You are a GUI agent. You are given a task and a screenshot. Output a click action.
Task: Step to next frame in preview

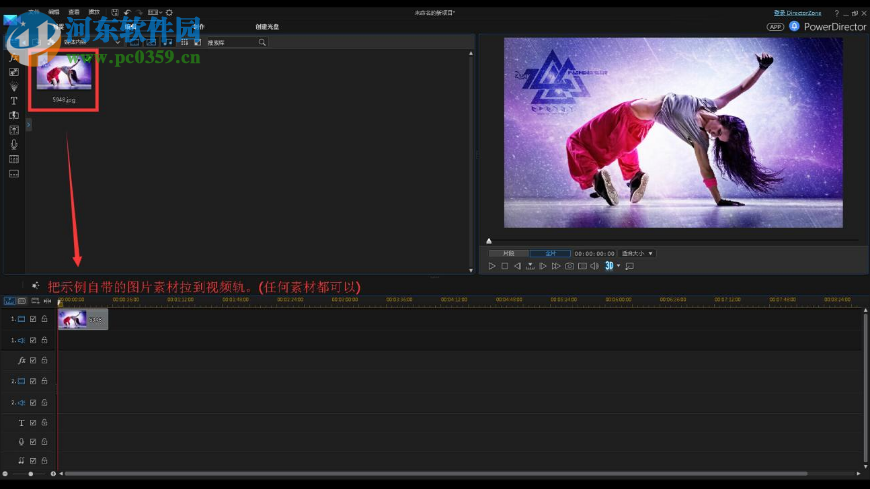click(543, 266)
